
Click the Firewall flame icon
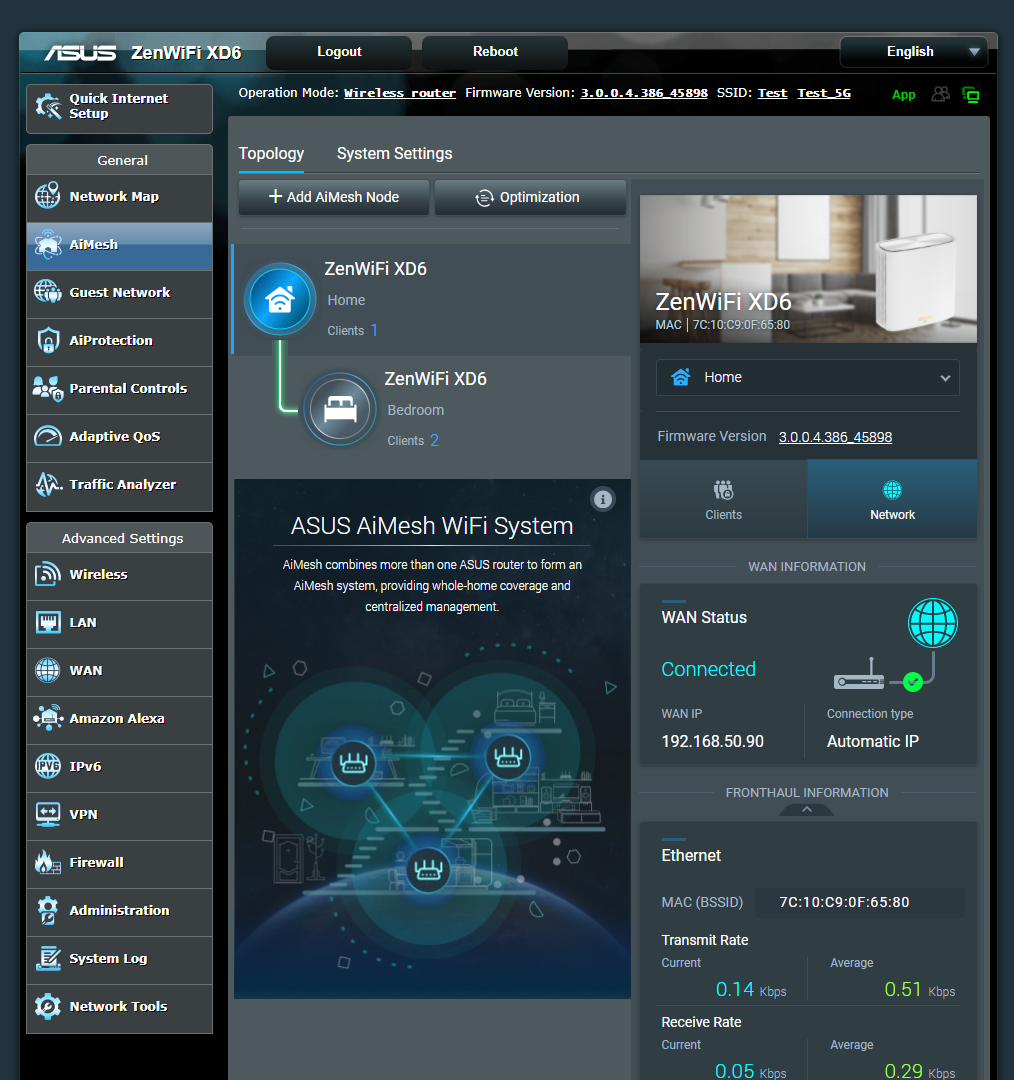tap(48, 862)
